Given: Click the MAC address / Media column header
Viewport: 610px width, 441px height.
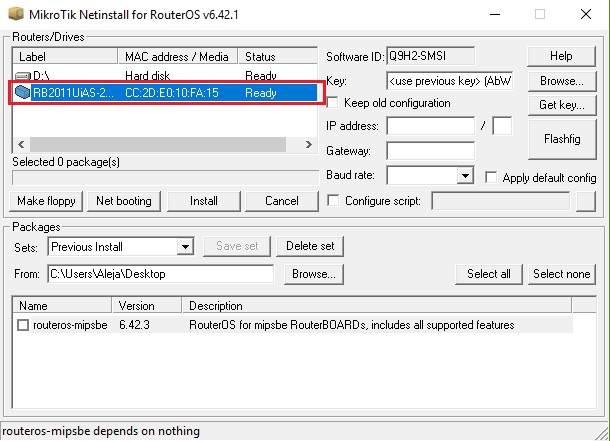Looking at the screenshot, I should point(177,56).
